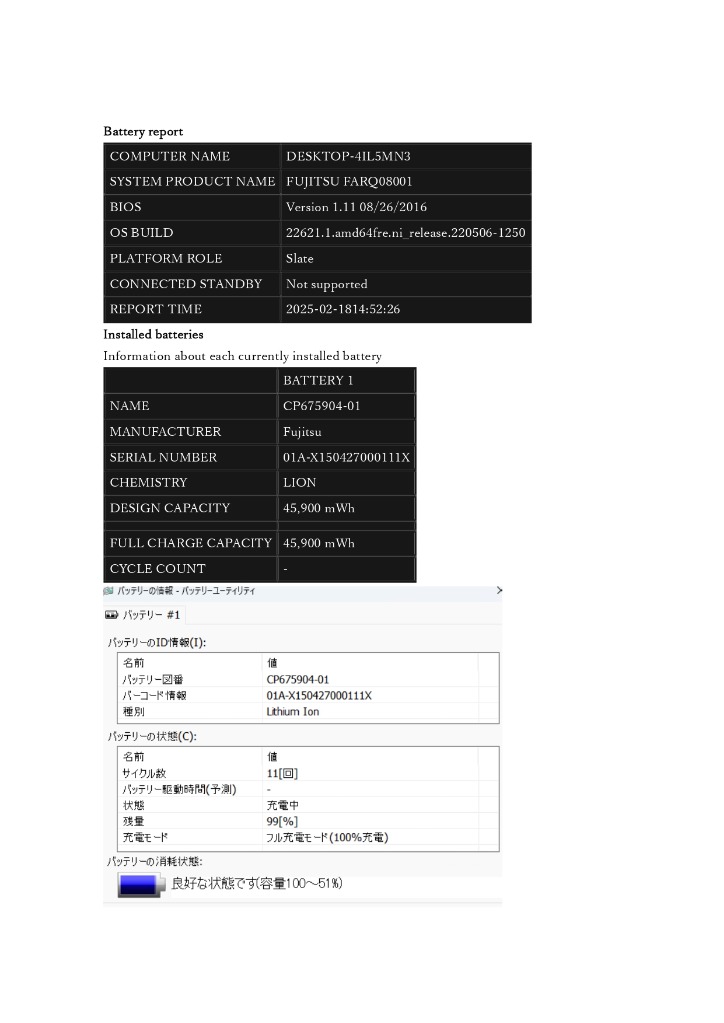Click the 'Lithium Ion' value
The height and width of the screenshot is (1023, 724).
tap(293, 711)
